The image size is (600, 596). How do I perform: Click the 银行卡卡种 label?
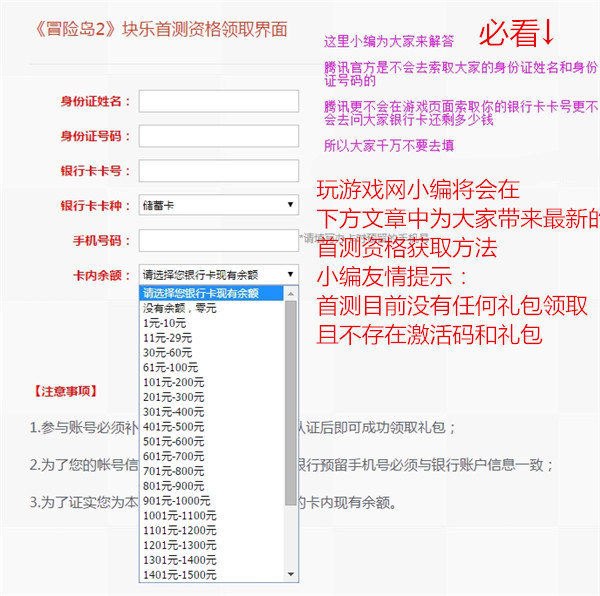click(95, 206)
